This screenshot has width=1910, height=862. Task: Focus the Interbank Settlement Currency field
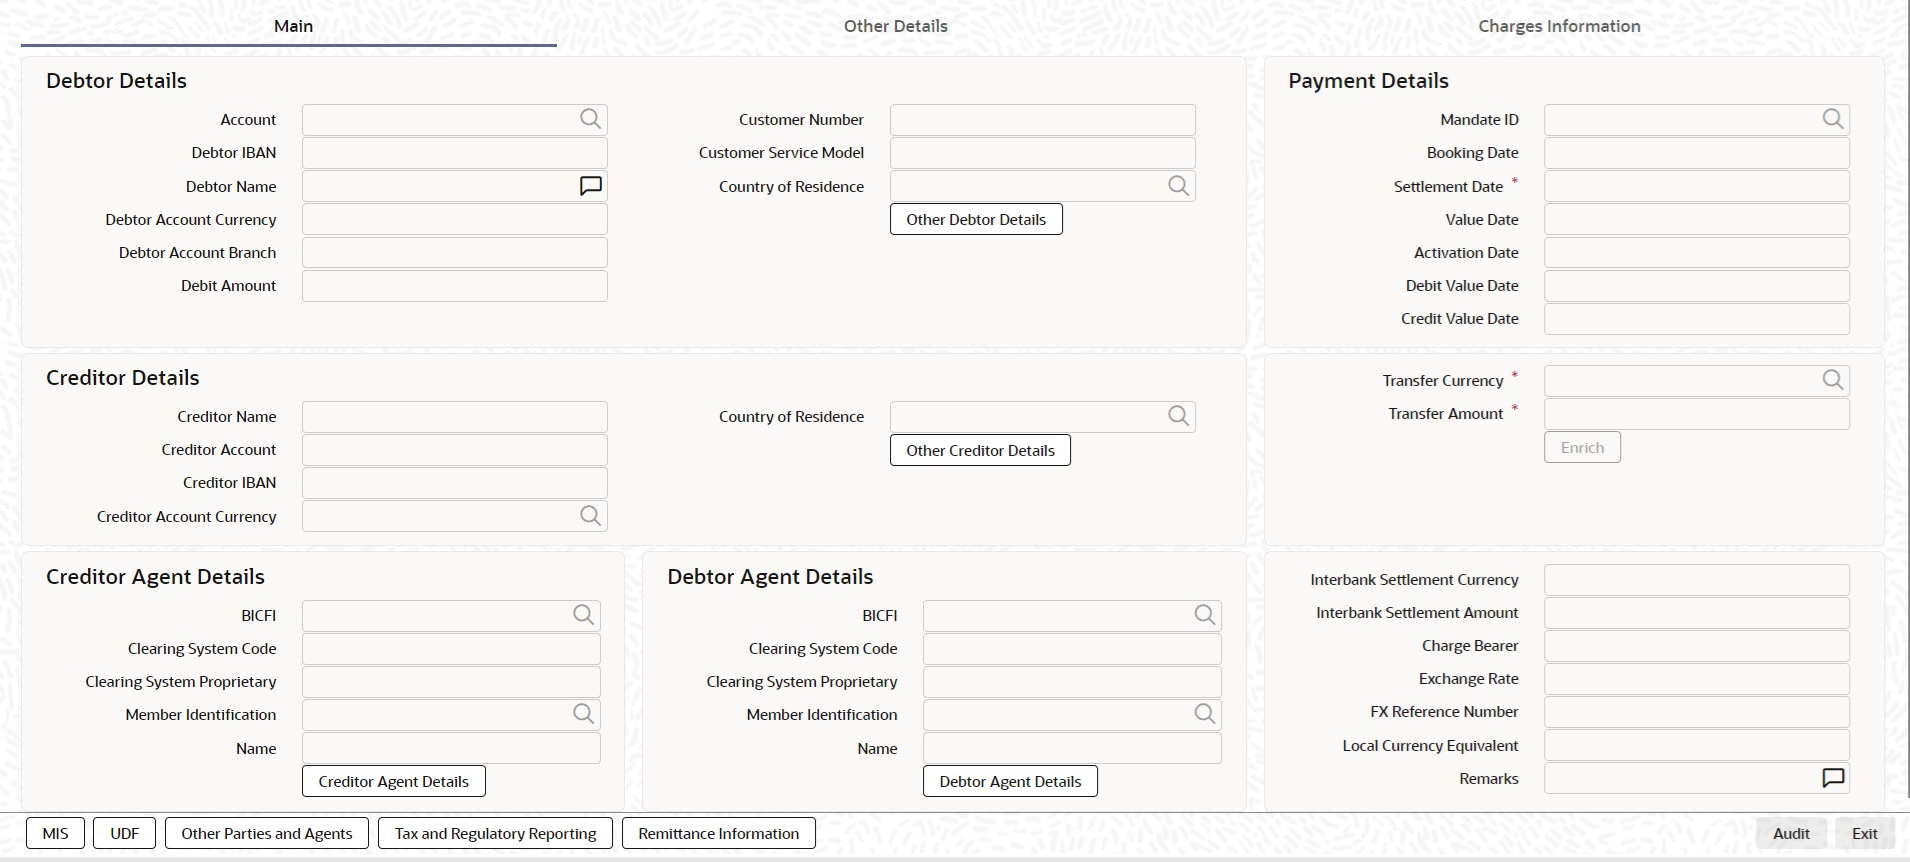(x=1697, y=580)
